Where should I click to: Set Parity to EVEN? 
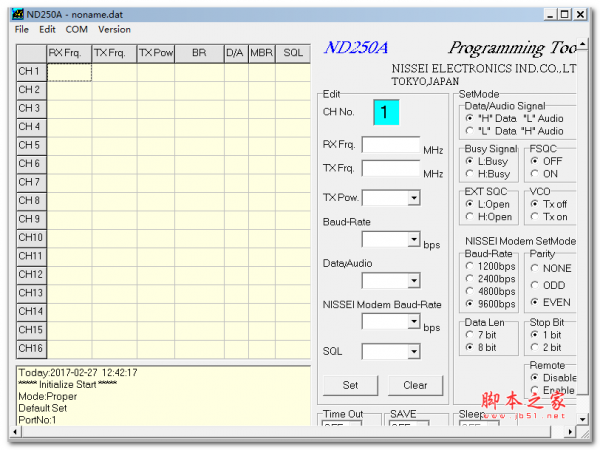tap(551, 302)
